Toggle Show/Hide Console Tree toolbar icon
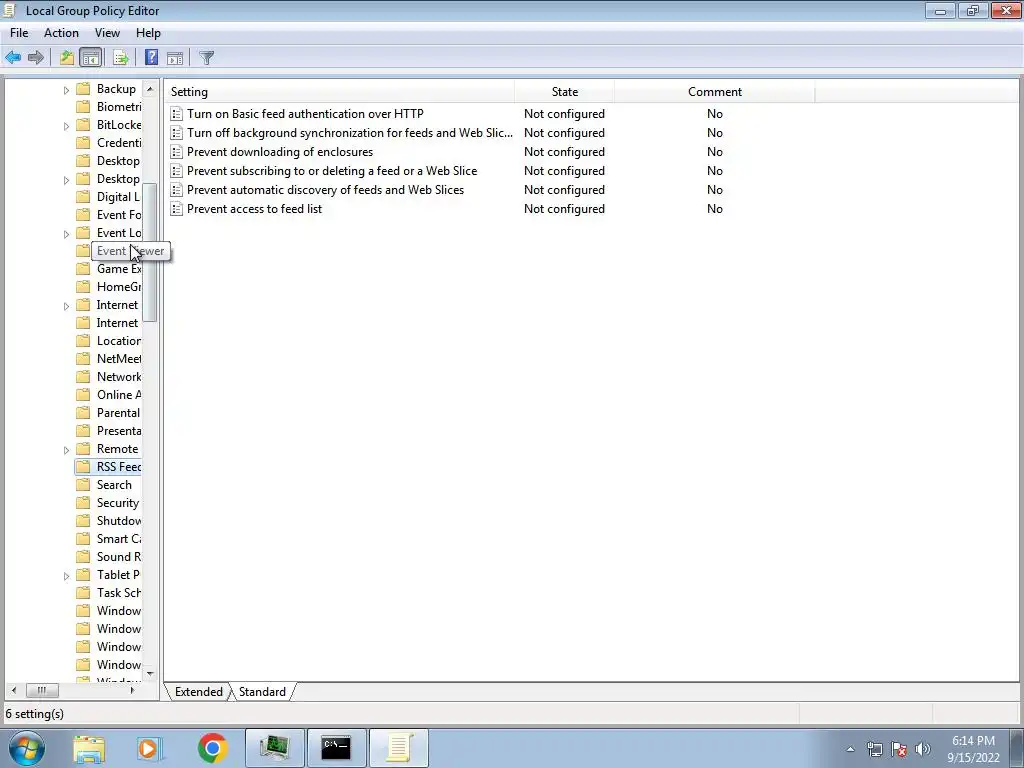 point(91,57)
